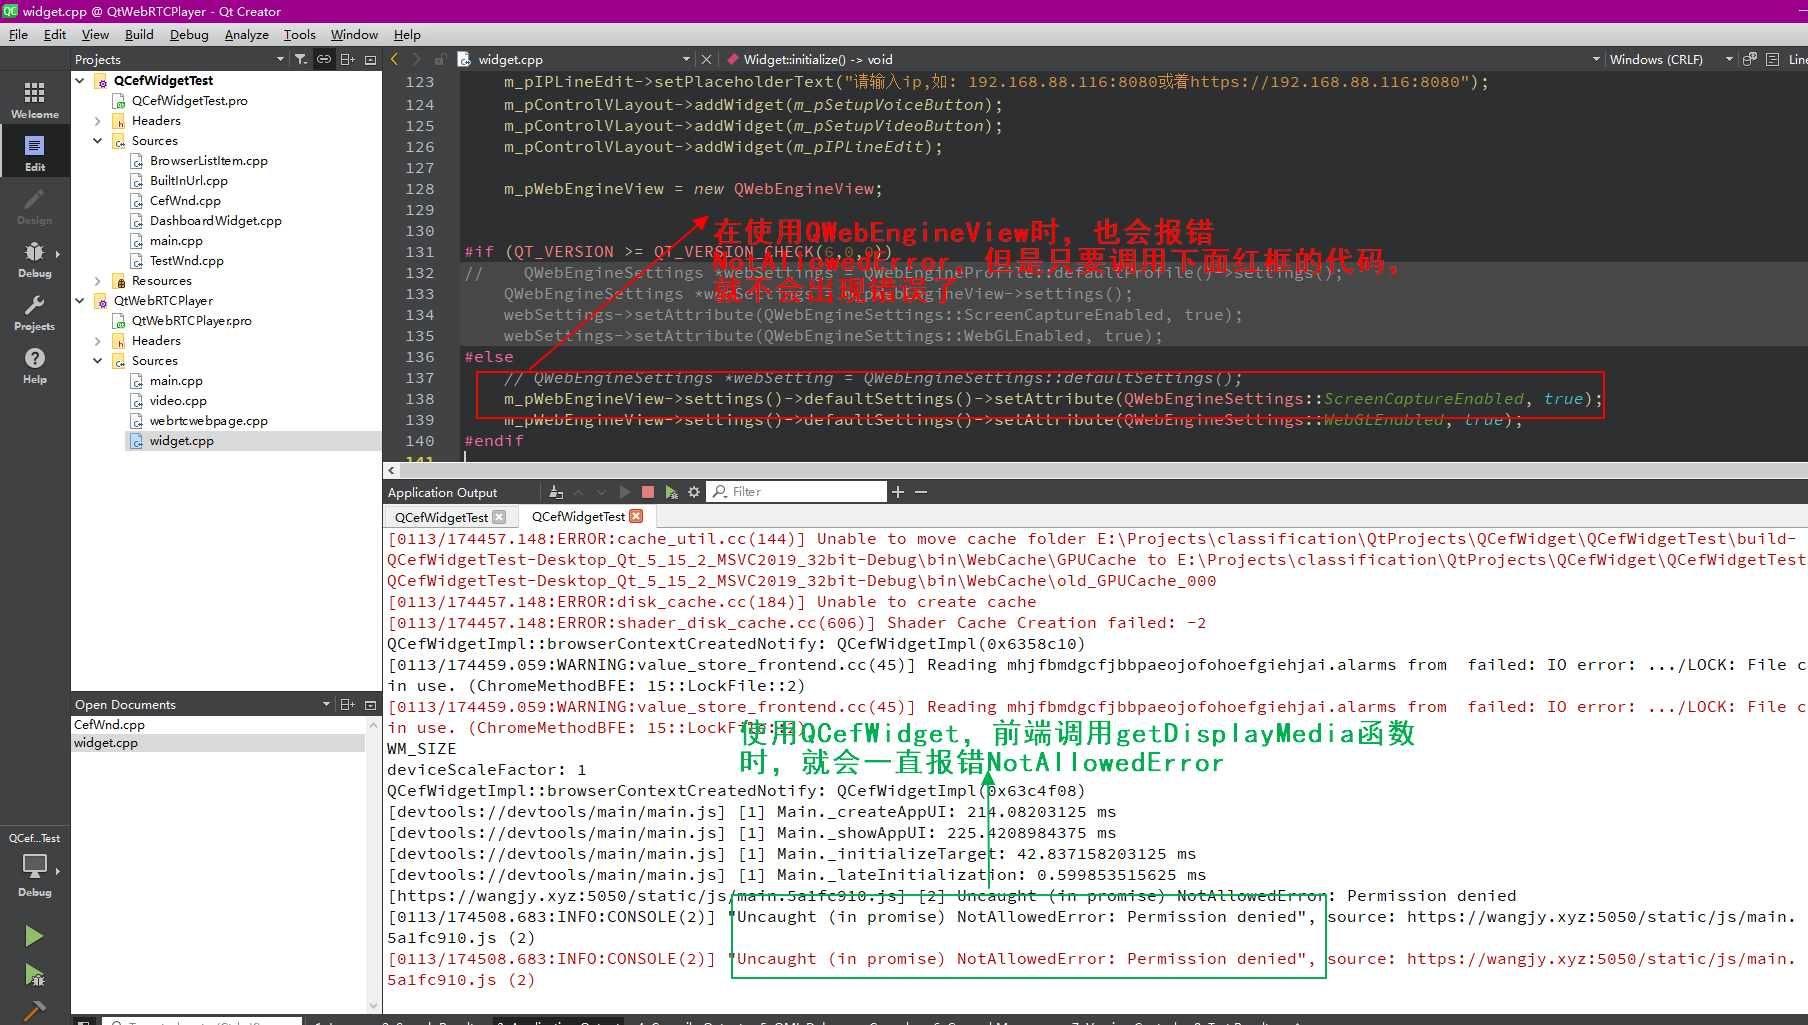
Task: Zoom in the output pane with plus
Action: click(898, 492)
